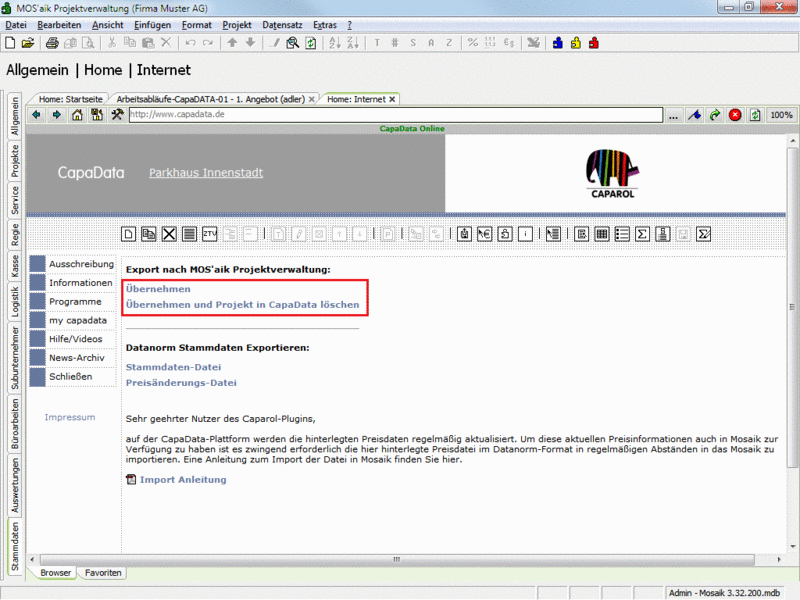Open the Parkhaus Innenstadt project link
800x600 pixels.
(206, 172)
